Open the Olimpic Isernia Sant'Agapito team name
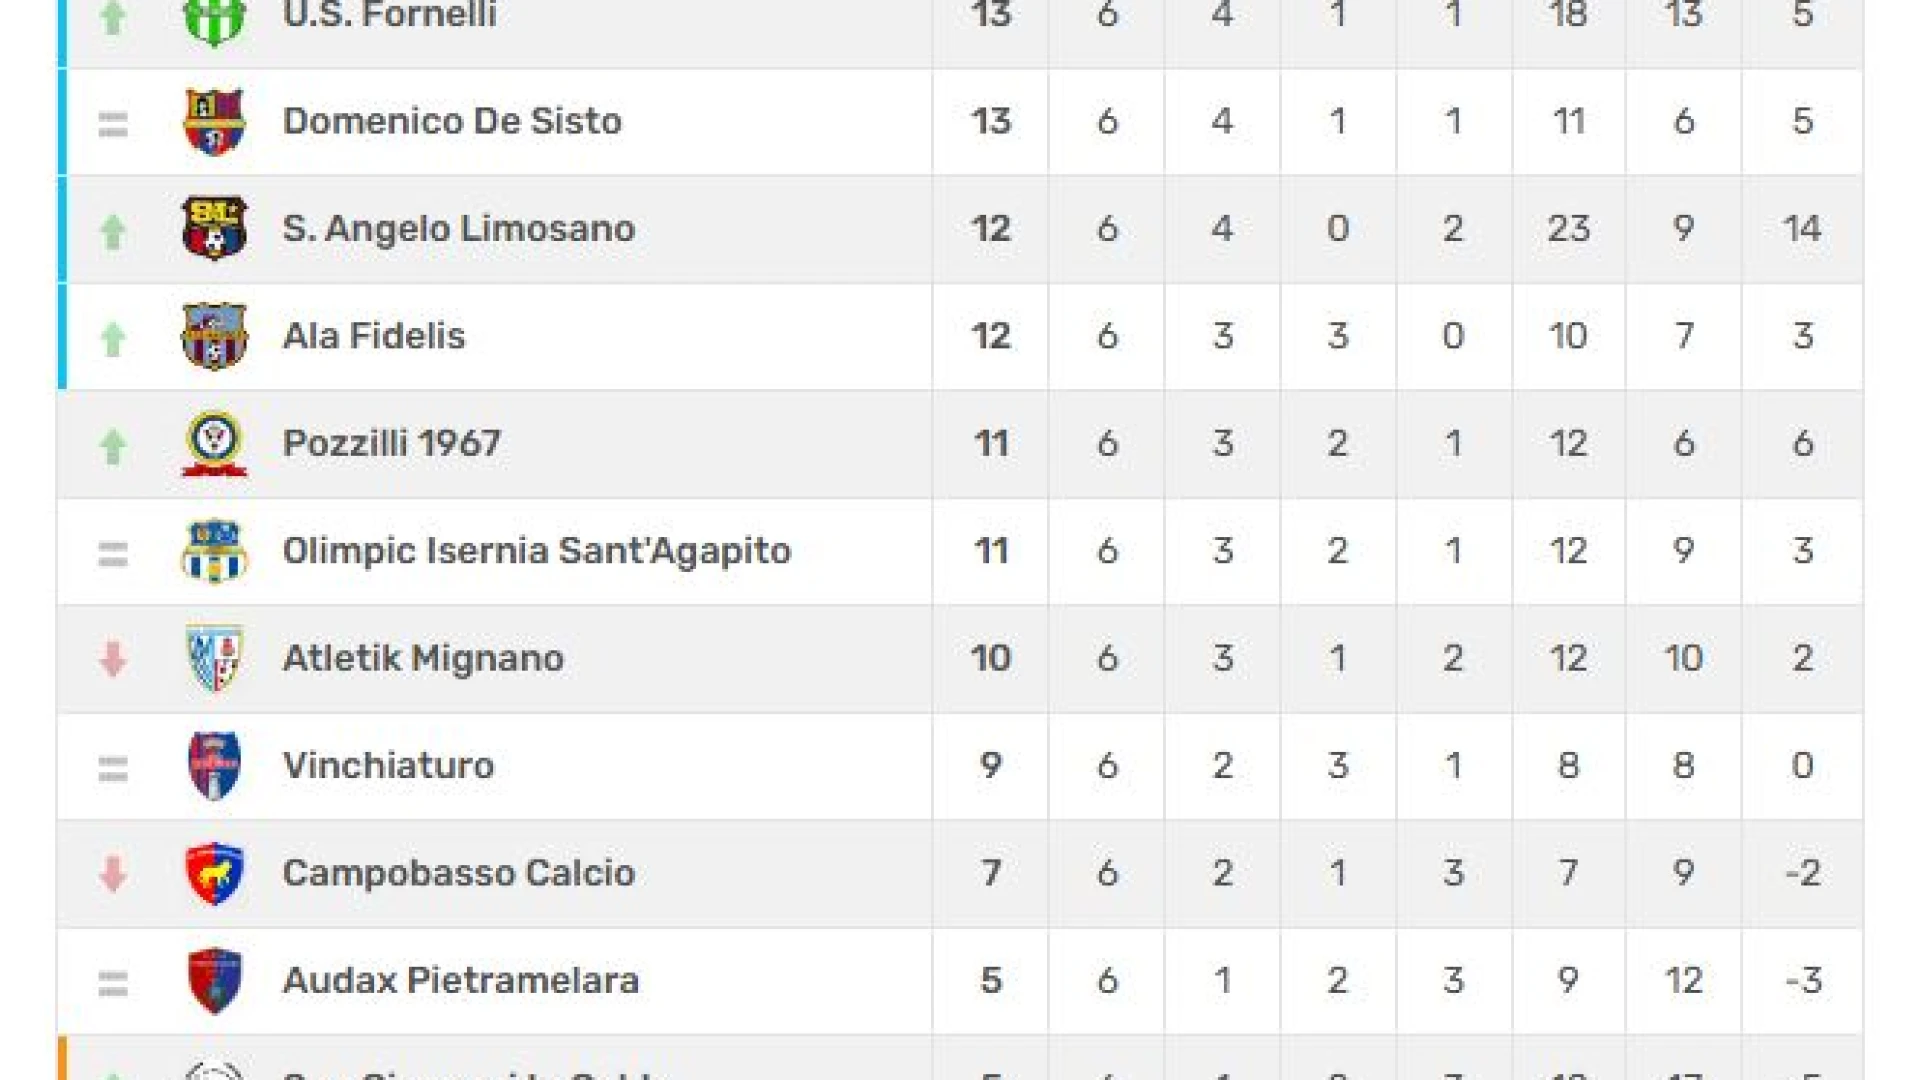 [537, 551]
